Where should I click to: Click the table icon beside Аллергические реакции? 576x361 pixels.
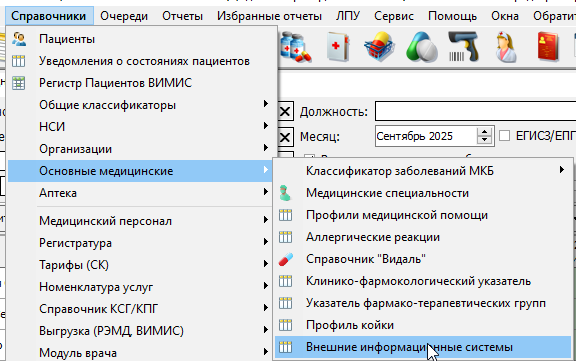pyautogui.click(x=285, y=237)
